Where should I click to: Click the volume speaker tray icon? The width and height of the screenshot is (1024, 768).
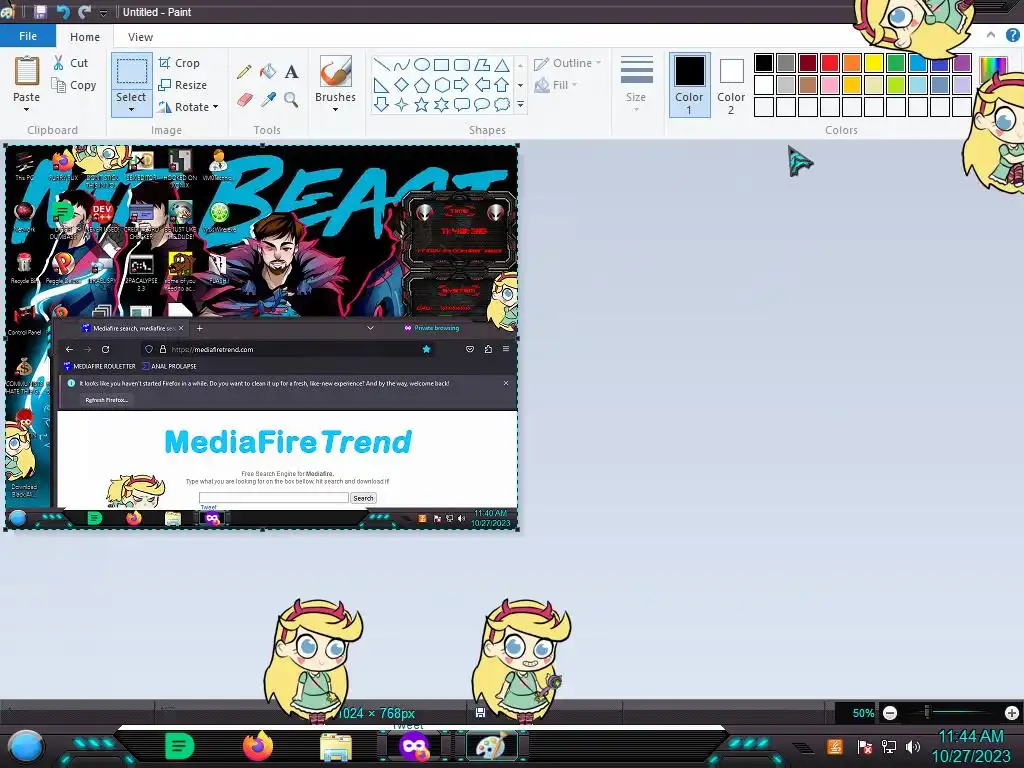tap(913, 746)
